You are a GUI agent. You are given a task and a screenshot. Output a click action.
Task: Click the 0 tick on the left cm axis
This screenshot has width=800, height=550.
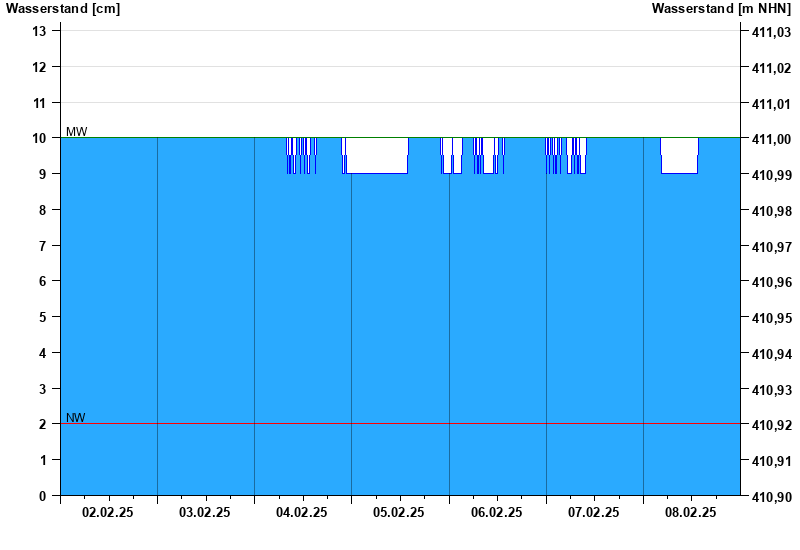tap(43, 496)
